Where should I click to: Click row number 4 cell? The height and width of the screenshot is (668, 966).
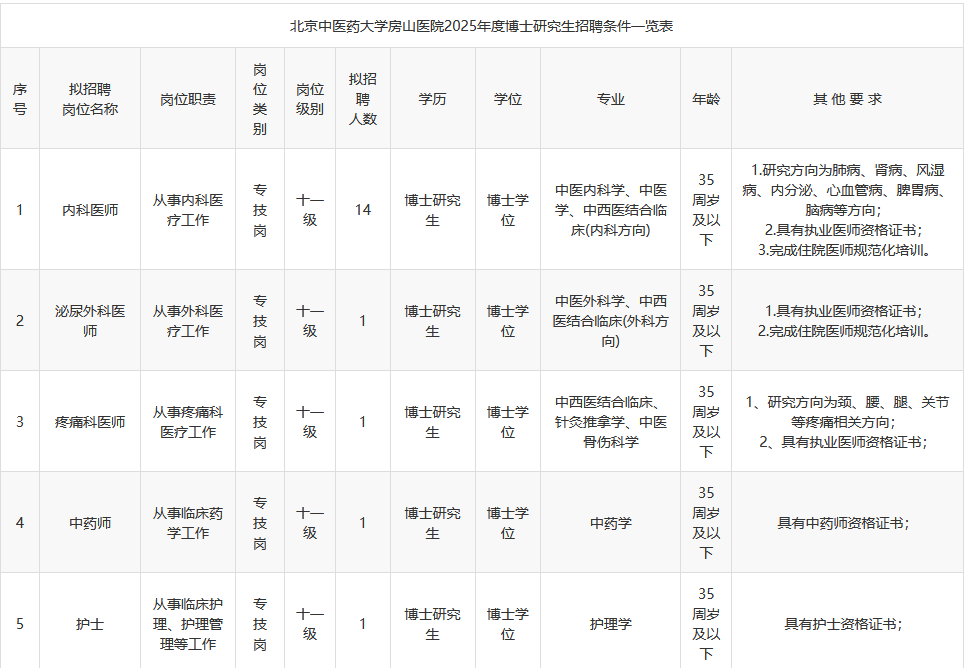20,523
